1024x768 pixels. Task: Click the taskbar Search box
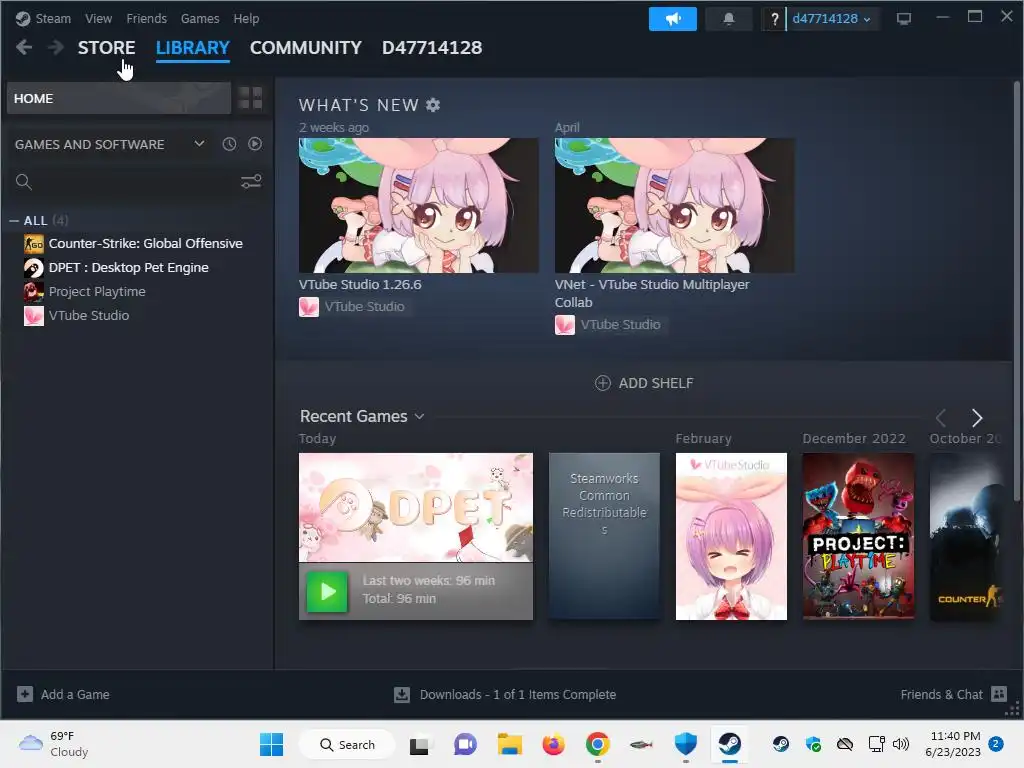click(347, 744)
